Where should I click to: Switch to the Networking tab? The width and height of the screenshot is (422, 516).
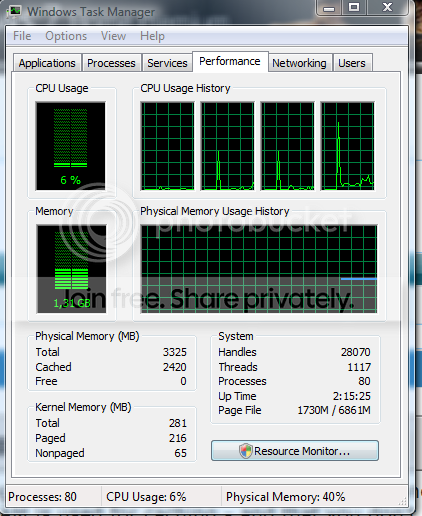point(299,63)
